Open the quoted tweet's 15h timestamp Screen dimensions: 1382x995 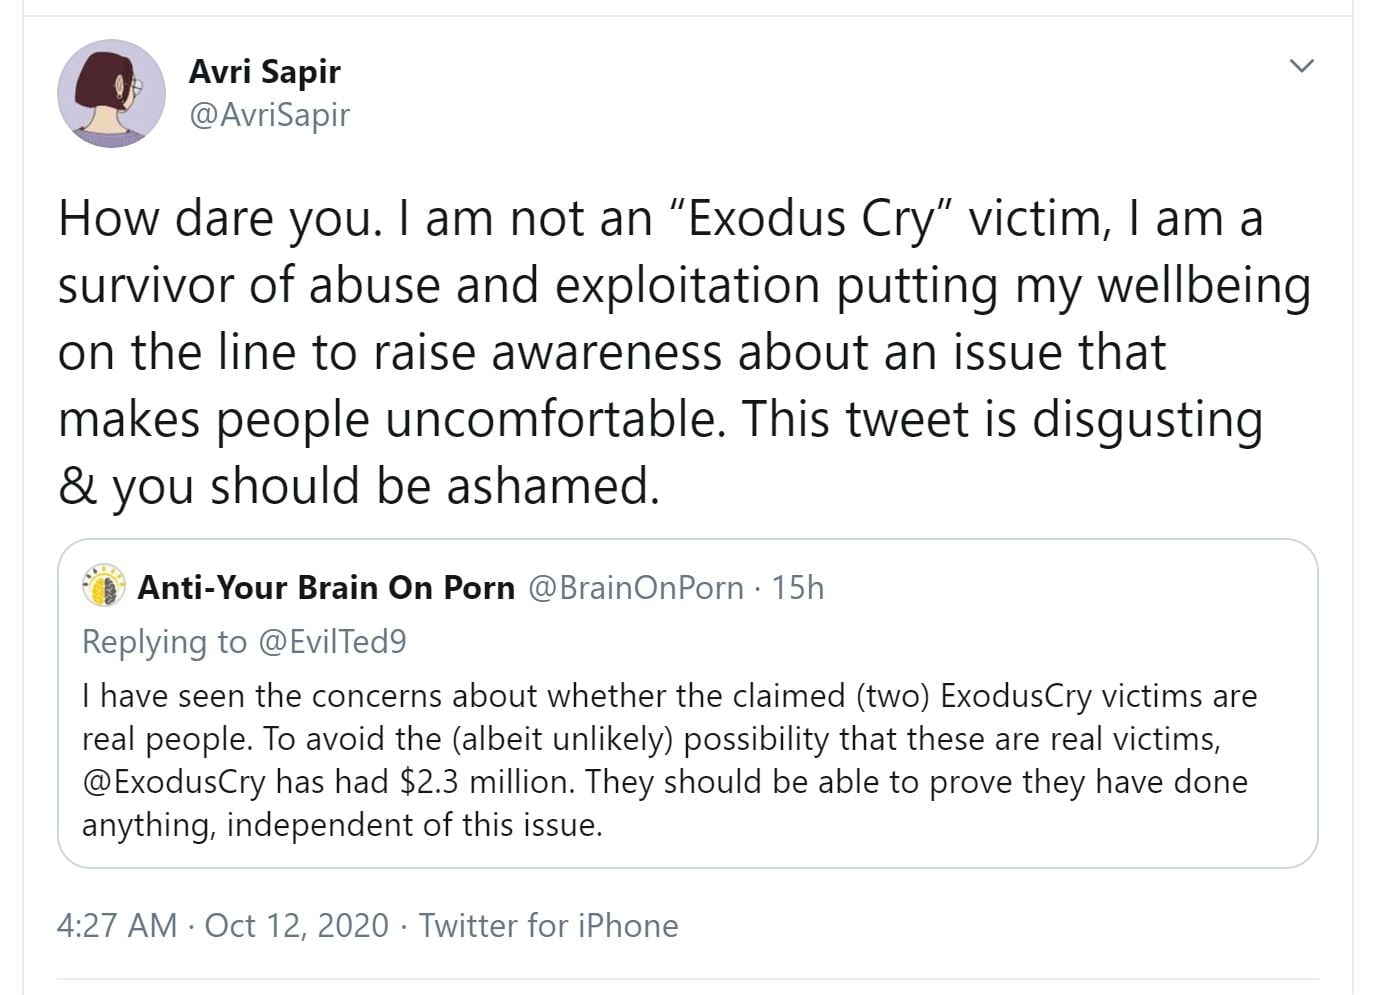(x=798, y=587)
